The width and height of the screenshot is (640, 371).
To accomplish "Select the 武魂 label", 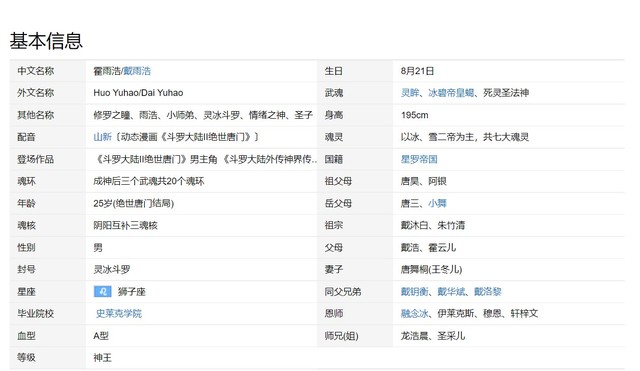I will [x=333, y=93].
